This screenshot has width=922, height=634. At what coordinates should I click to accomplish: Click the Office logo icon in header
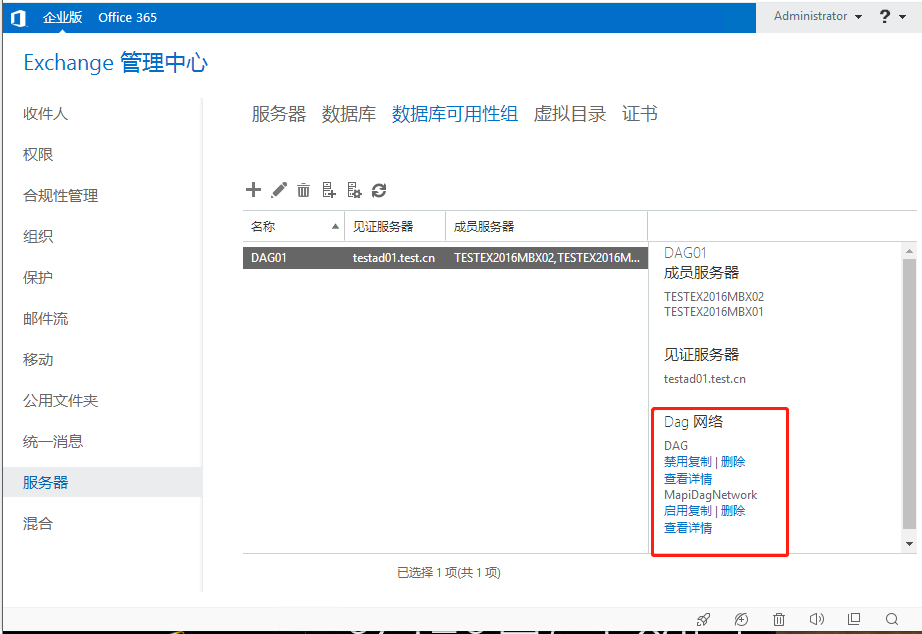coord(19,18)
